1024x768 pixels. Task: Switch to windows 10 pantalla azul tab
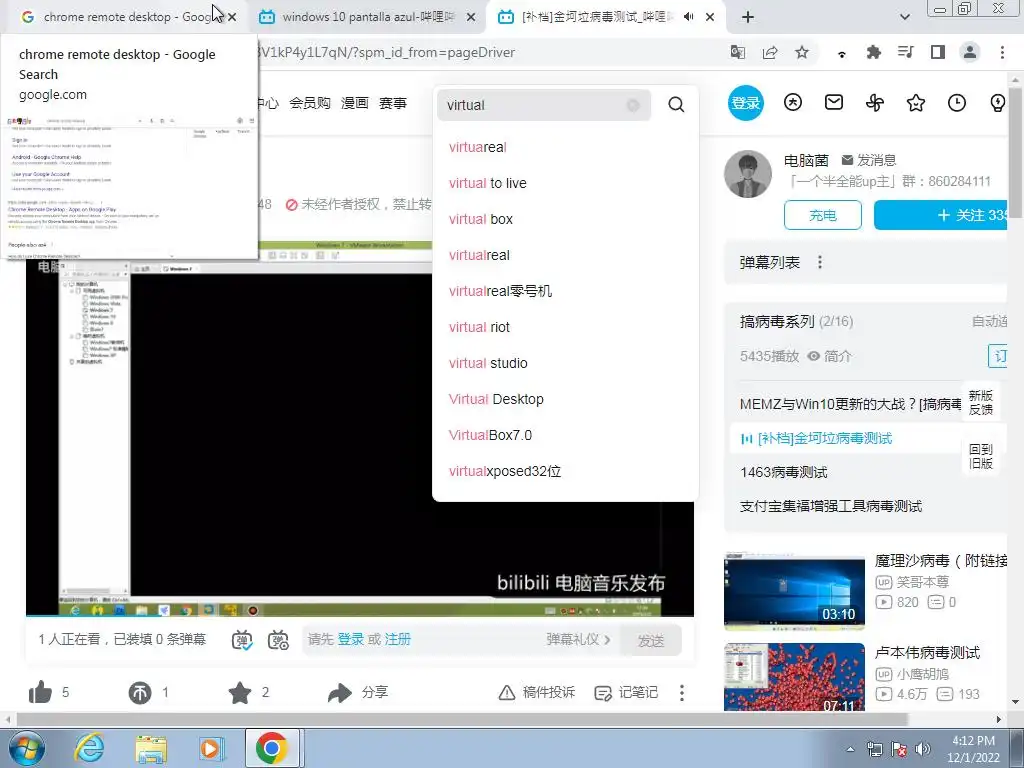[x=367, y=17]
